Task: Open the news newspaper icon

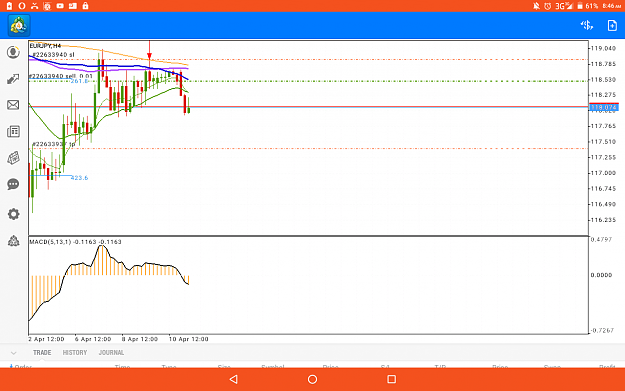Action: 13,132
